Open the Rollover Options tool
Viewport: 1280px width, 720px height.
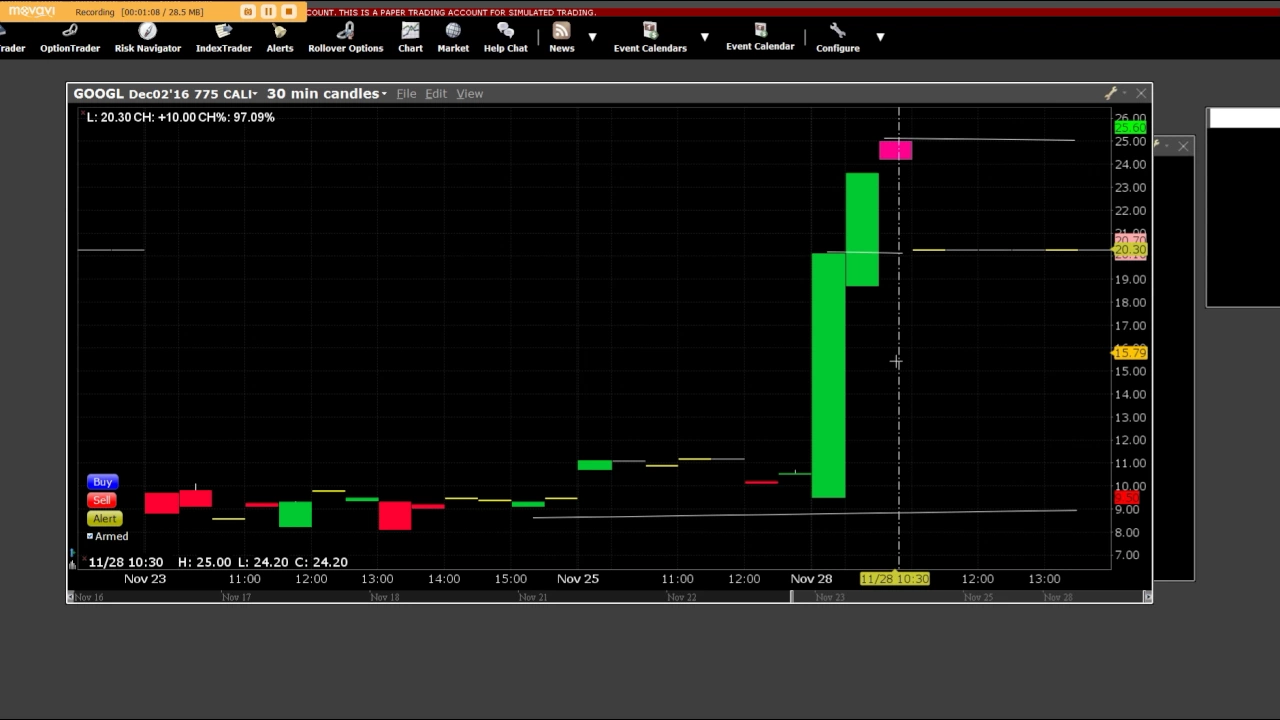[345, 39]
